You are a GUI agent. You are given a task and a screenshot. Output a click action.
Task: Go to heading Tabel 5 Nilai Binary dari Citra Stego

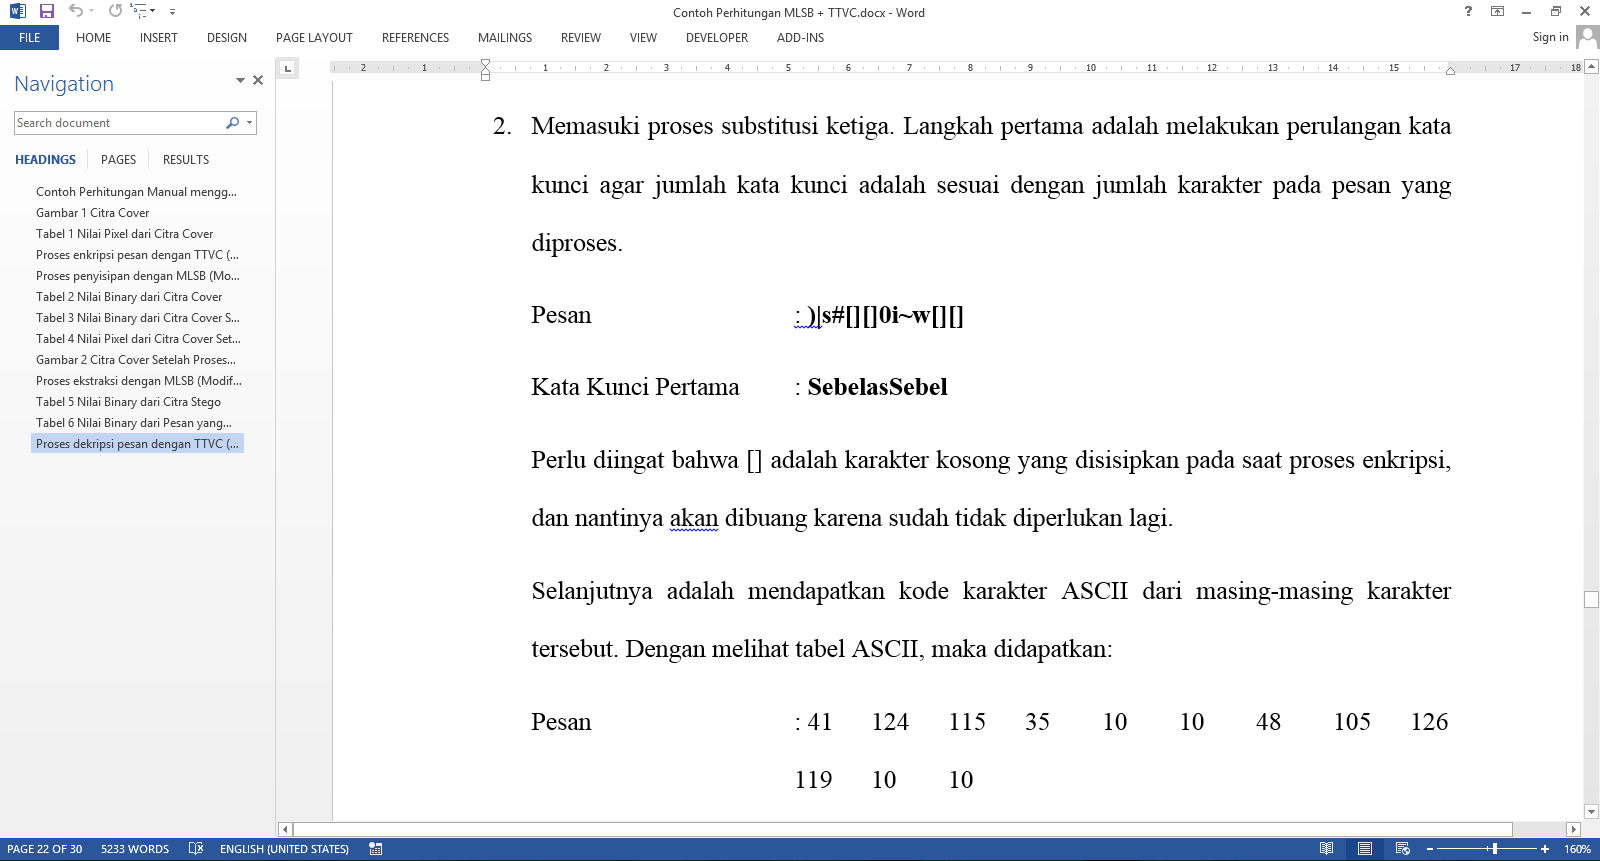128,402
